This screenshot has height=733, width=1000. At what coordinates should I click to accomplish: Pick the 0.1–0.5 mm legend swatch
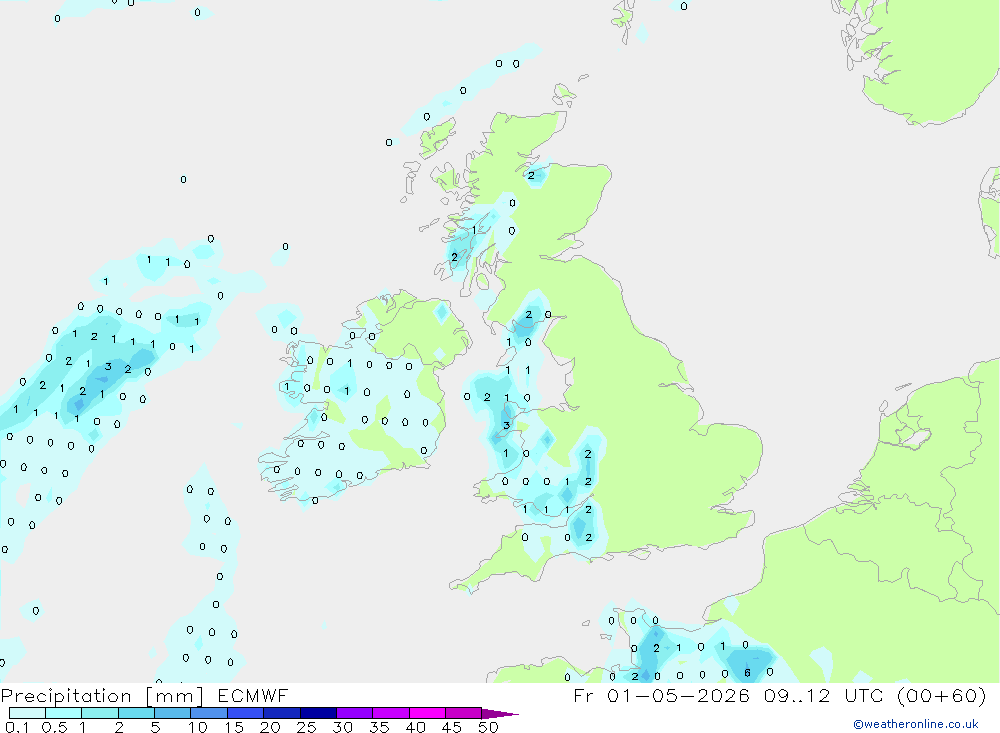click(x=27, y=713)
